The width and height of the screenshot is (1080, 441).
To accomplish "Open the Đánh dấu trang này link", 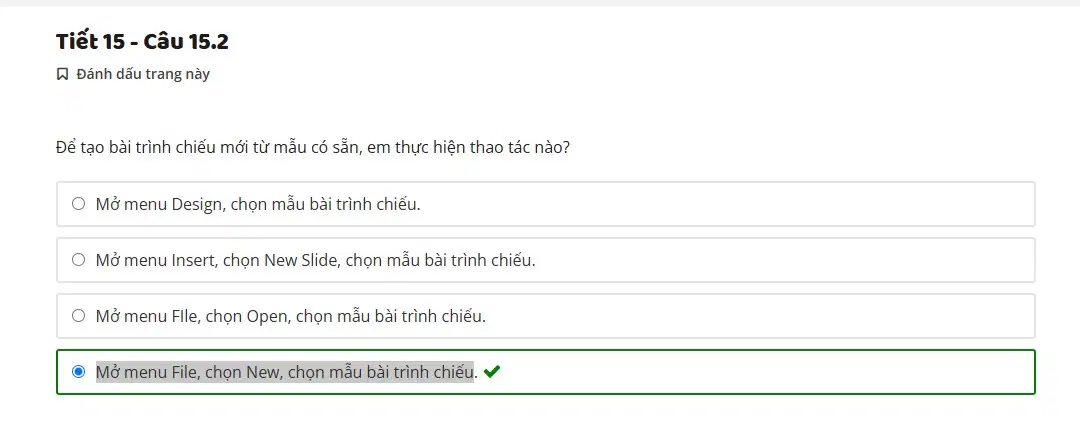I will 143,74.
